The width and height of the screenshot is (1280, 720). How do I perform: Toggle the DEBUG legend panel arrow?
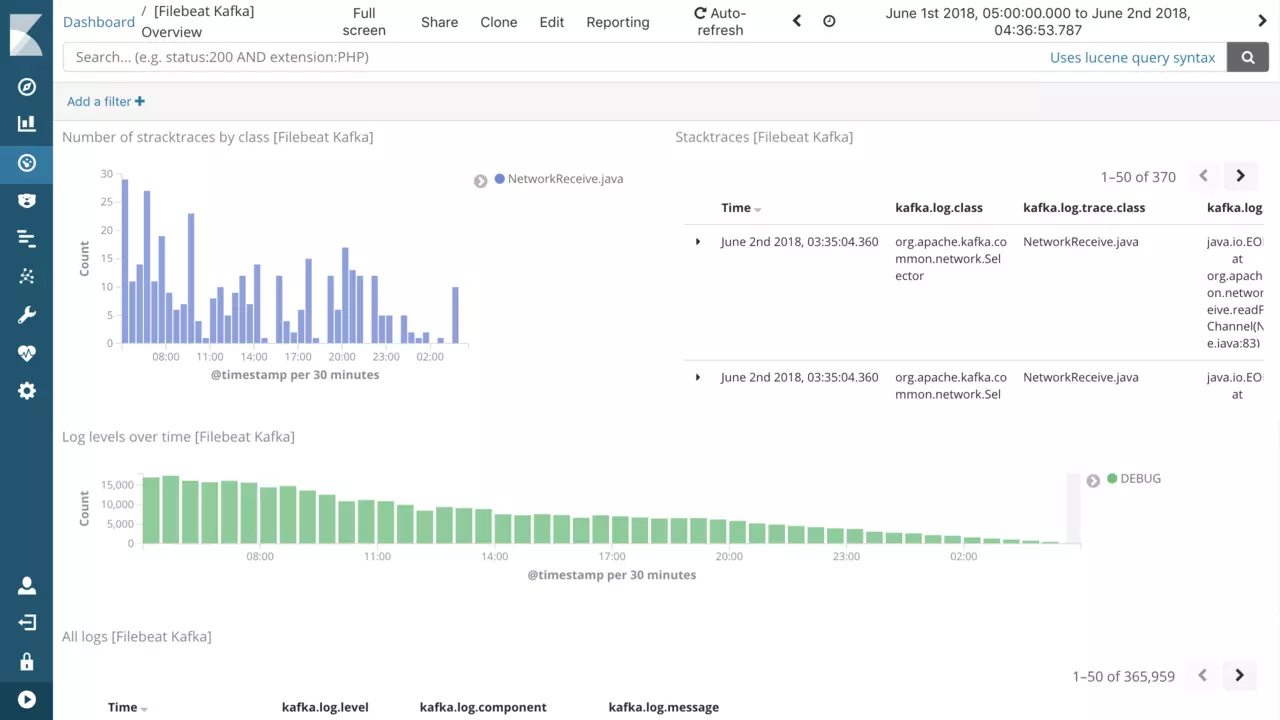[1093, 481]
